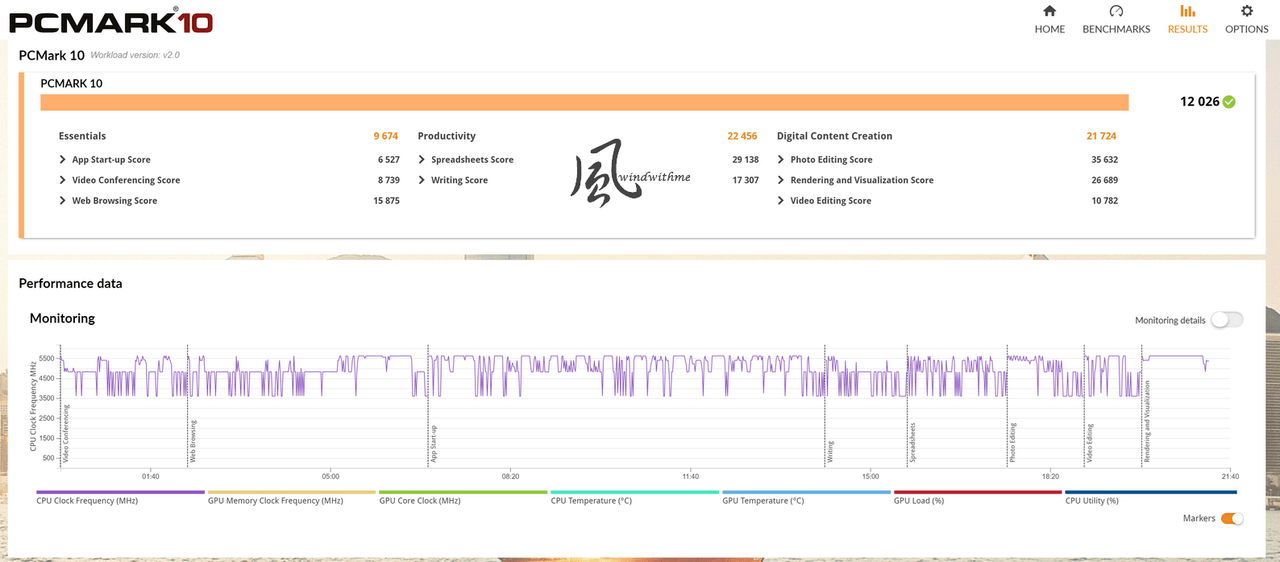Select CPU Clock Frequency (MHz) legend
Screen dimensions: 1280x562
pos(87,500)
